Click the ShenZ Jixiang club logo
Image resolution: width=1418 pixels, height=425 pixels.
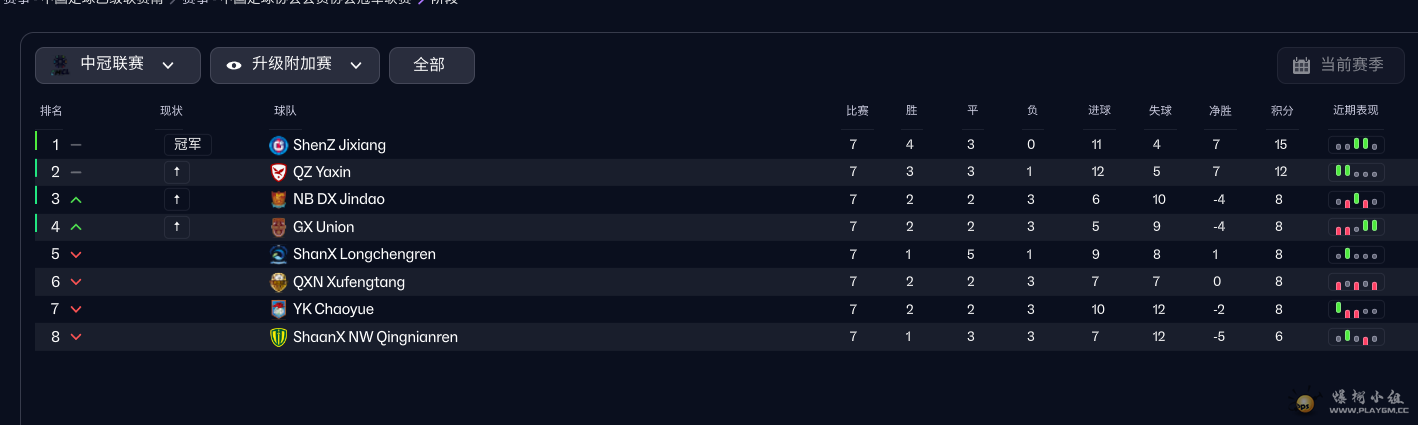click(x=279, y=145)
